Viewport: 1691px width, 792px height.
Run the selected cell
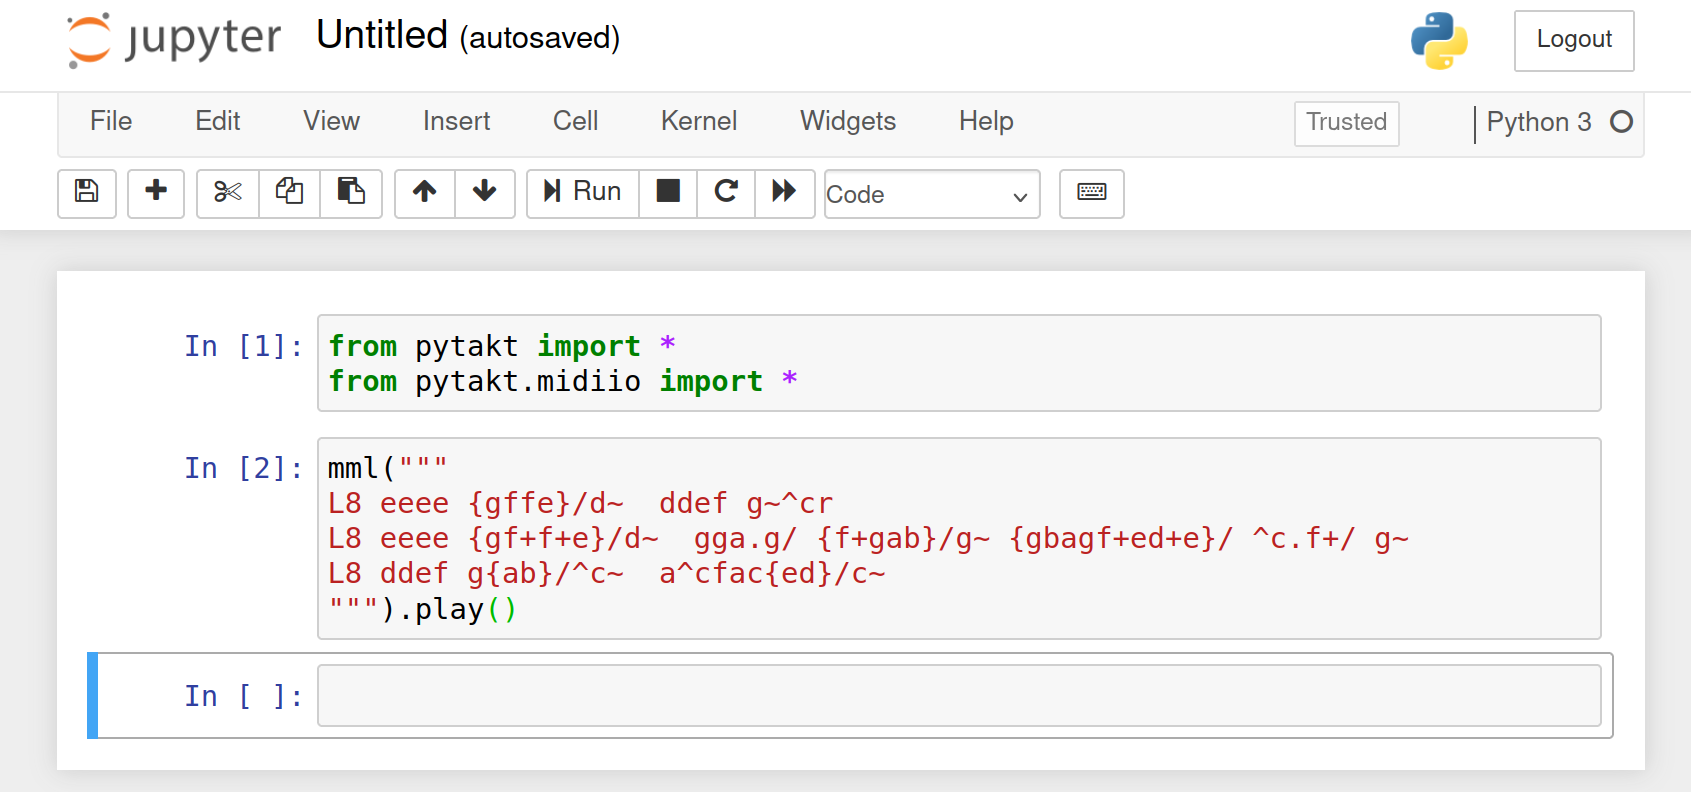click(582, 192)
